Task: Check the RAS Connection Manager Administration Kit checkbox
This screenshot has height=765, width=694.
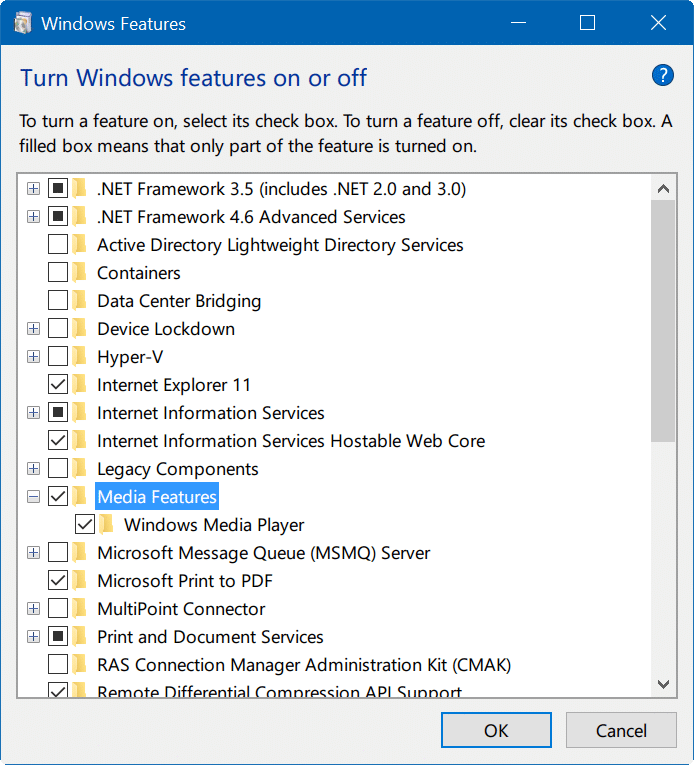Action: click(x=58, y=665)
